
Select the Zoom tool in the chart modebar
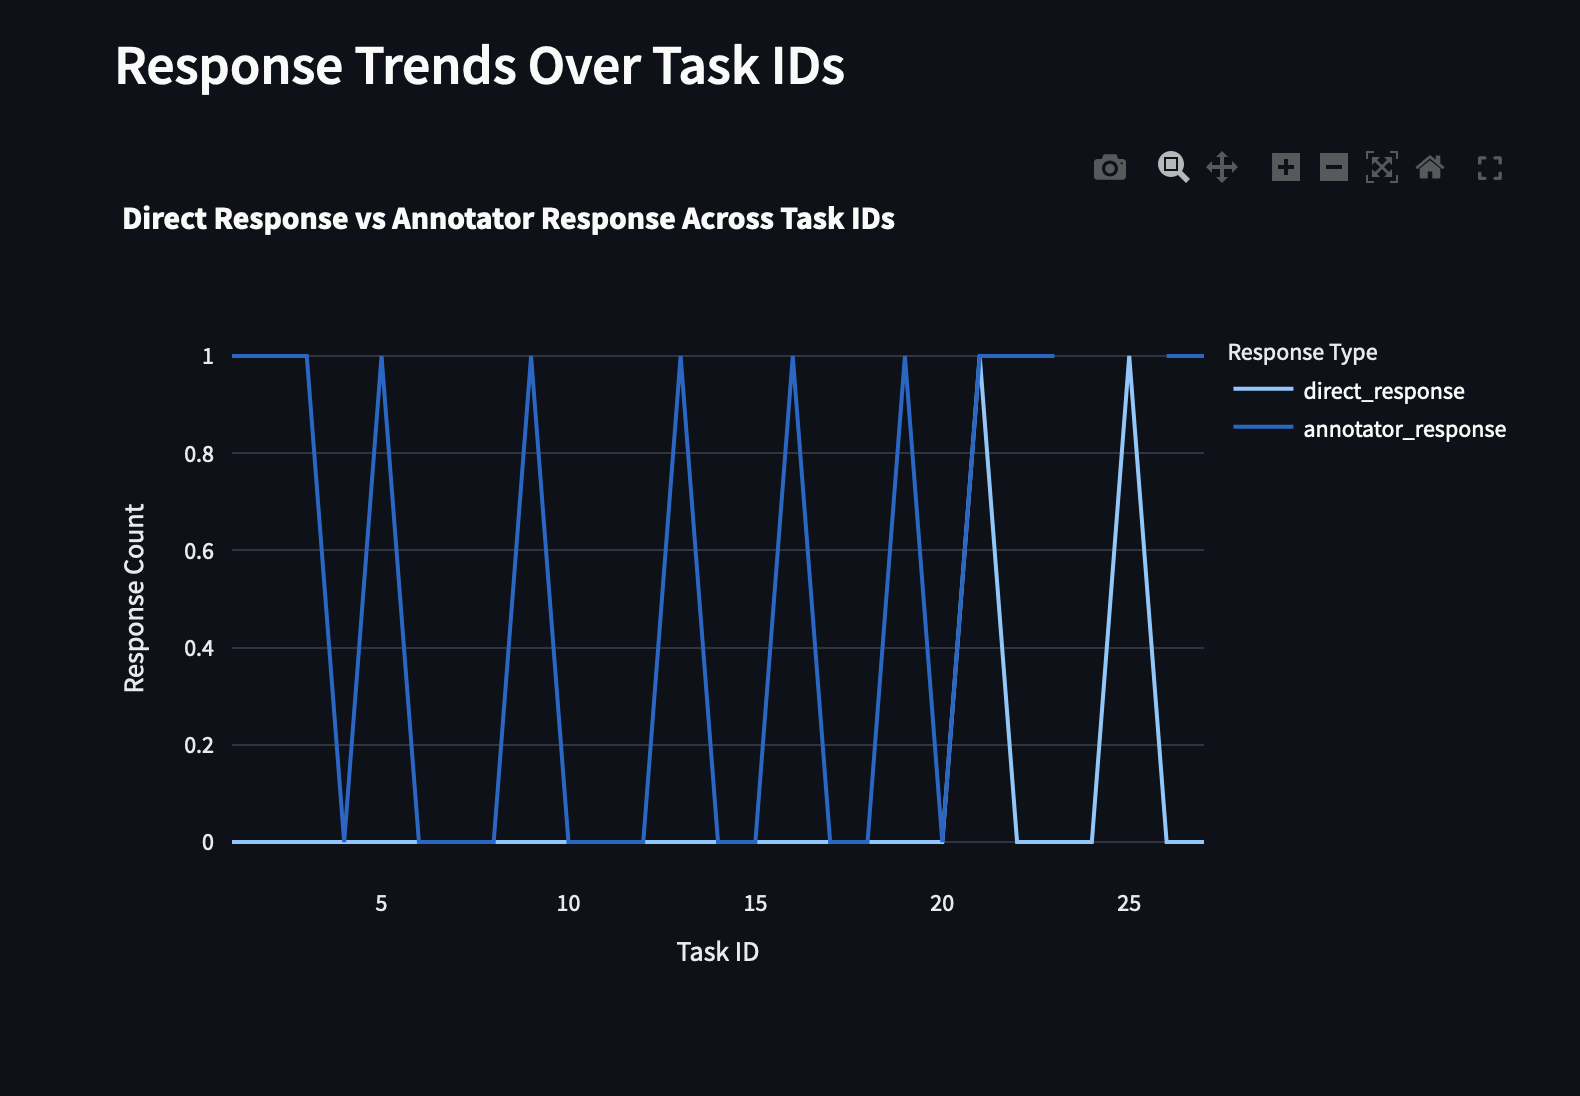click(x=1173, y=167)
